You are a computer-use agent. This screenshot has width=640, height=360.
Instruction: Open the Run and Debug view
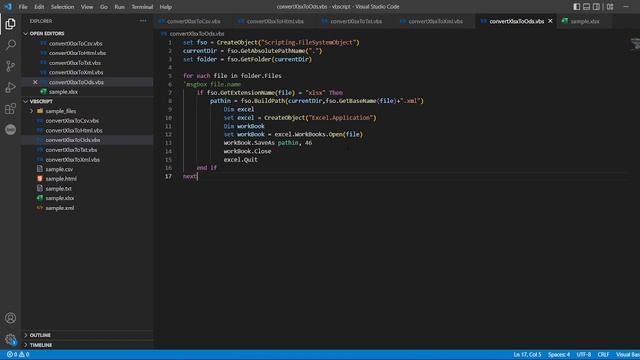[11, 87]
